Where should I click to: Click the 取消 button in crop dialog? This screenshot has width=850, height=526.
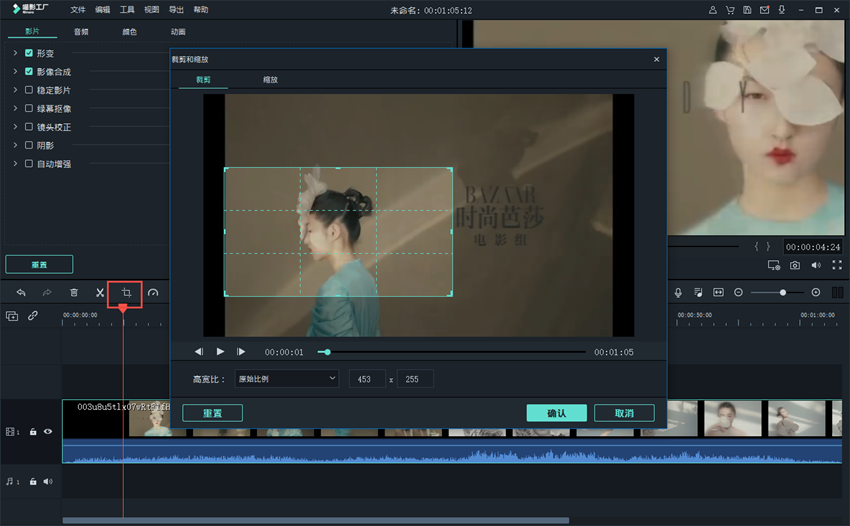point(624,413)
